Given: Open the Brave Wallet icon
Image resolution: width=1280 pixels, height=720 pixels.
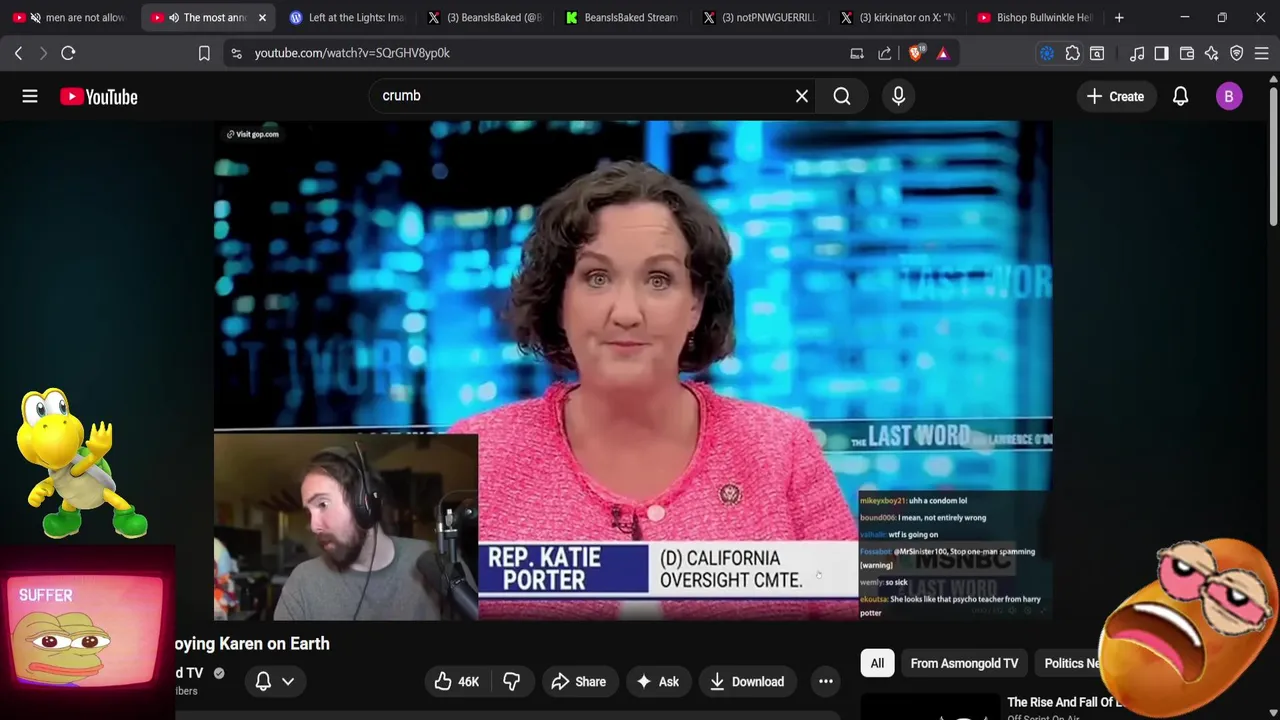Looking at the screenshot, I should point(1187,53).
